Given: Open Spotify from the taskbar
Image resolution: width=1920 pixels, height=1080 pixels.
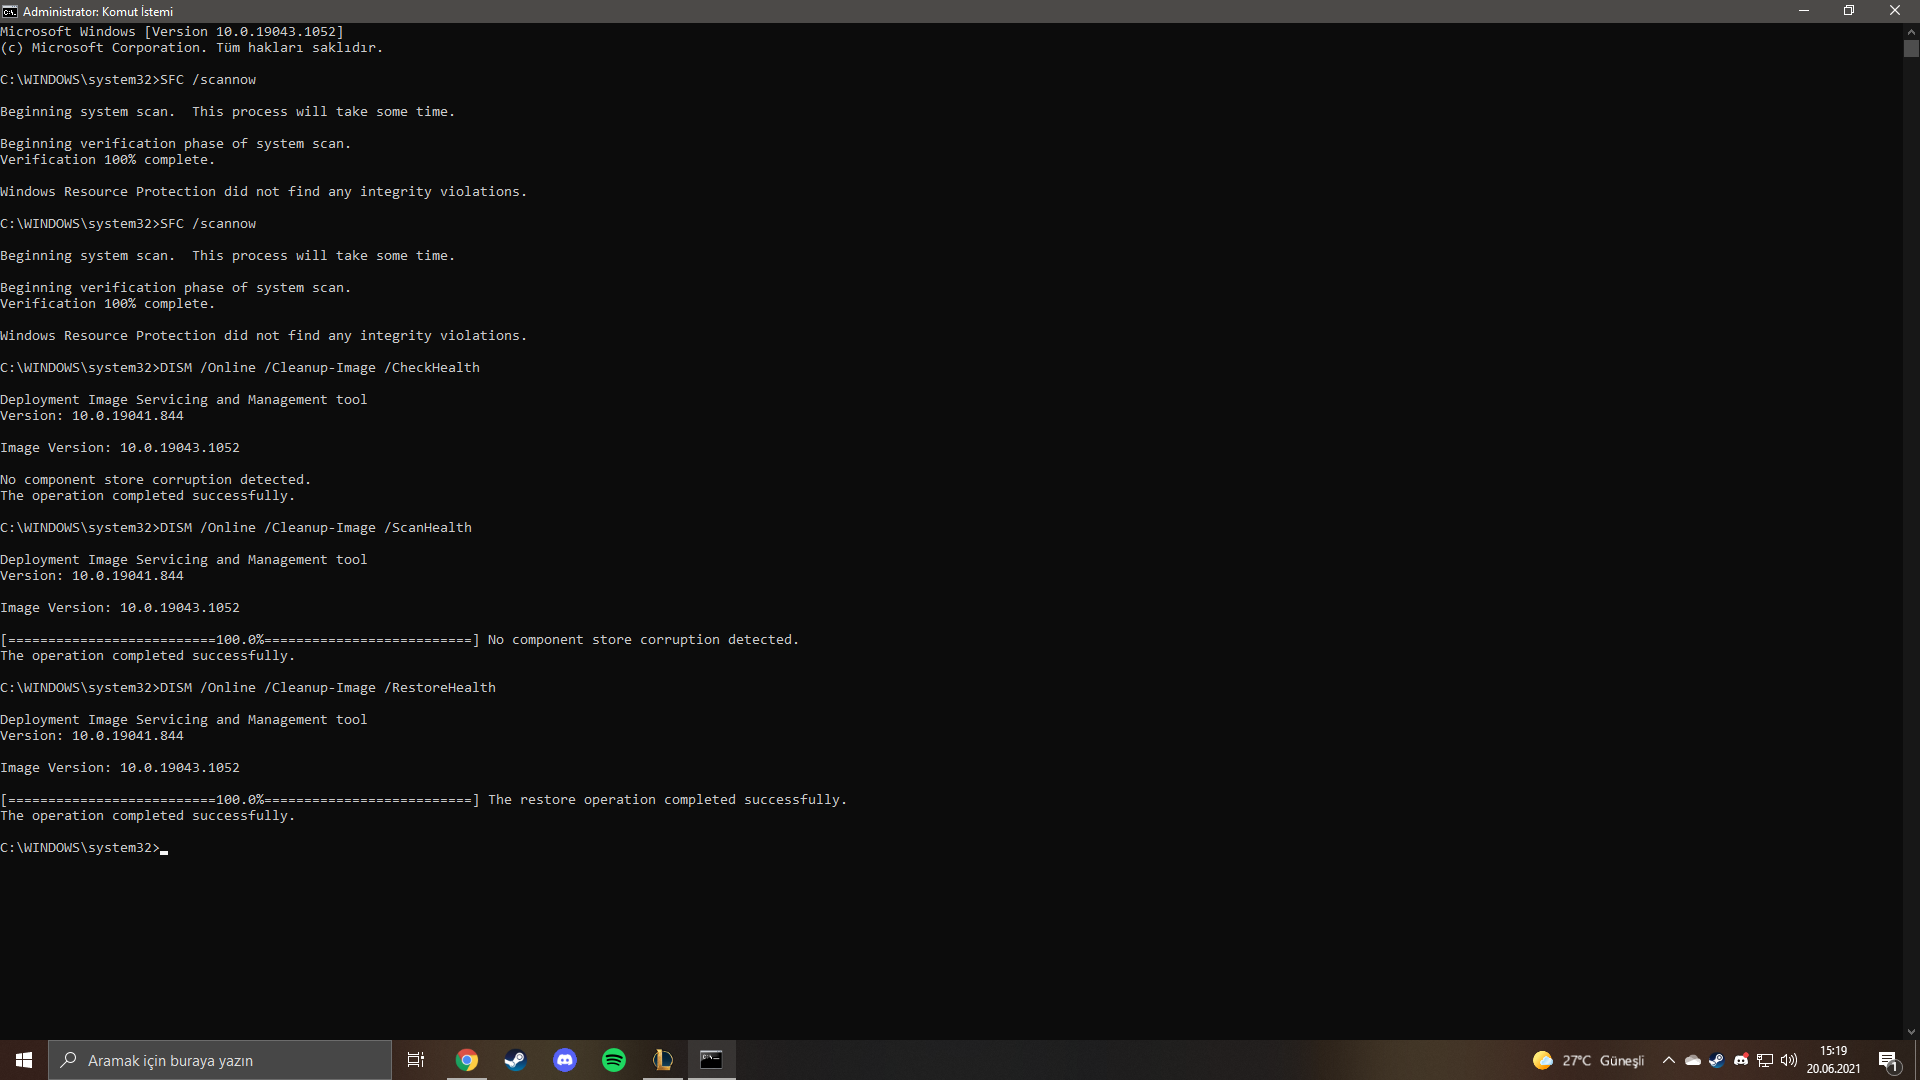Looking at the screenshot, I should tap(614, 1060).
